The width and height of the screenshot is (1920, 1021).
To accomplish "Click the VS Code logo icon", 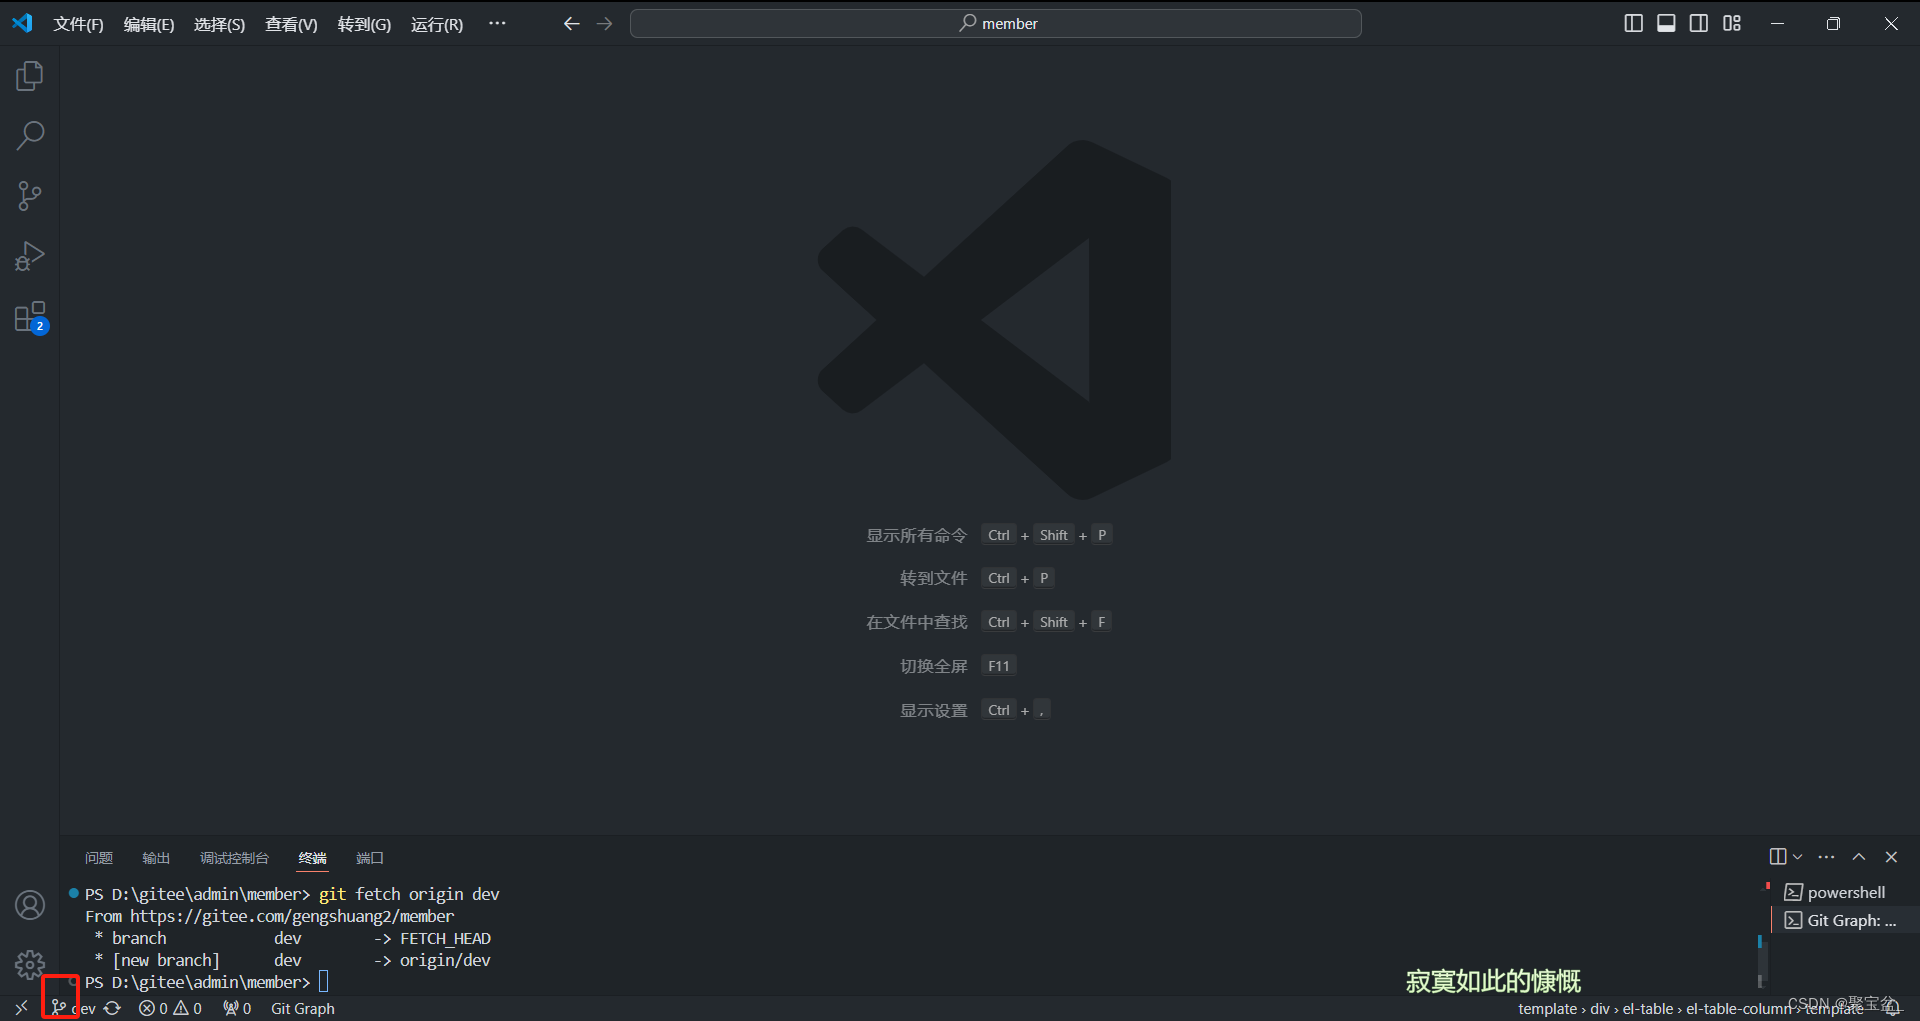I will tap(22, 23).
